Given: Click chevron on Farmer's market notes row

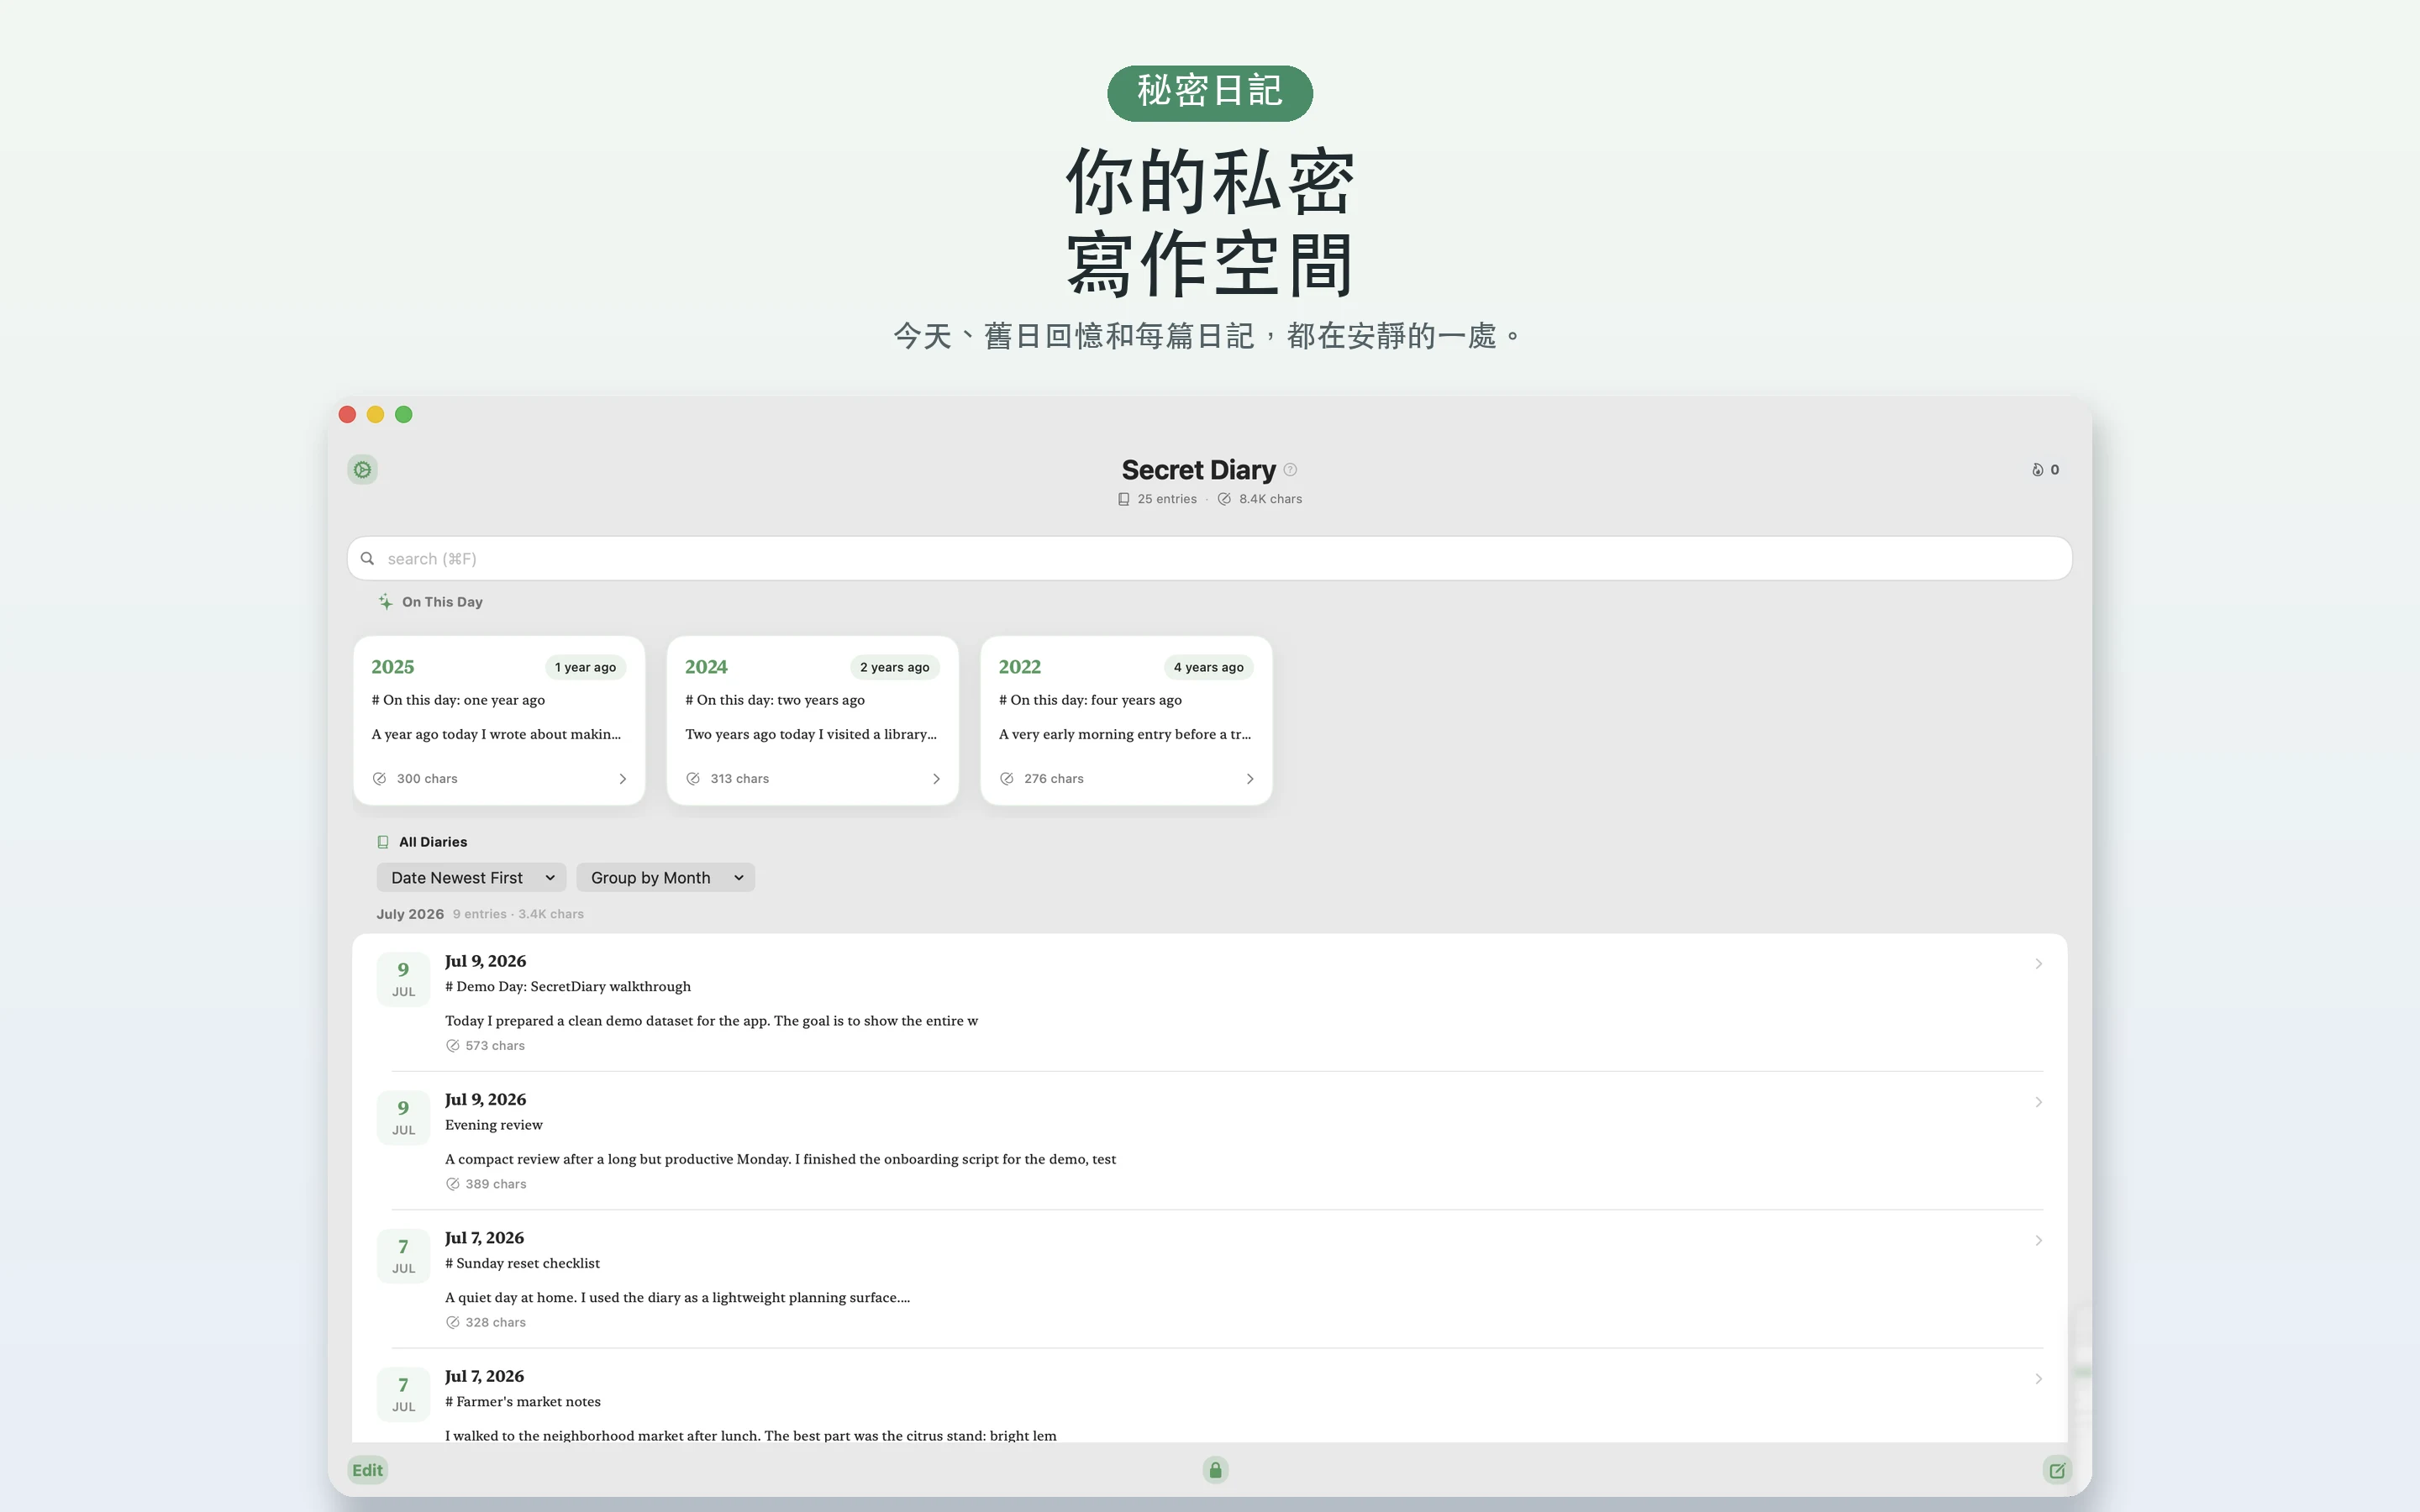Looking at the screenshot, I should (2038, 1379).
